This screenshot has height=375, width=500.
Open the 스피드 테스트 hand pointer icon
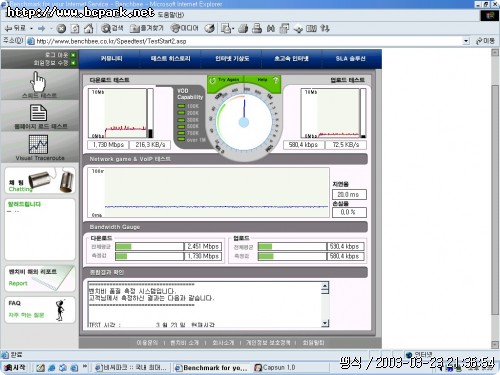point(38,81)
